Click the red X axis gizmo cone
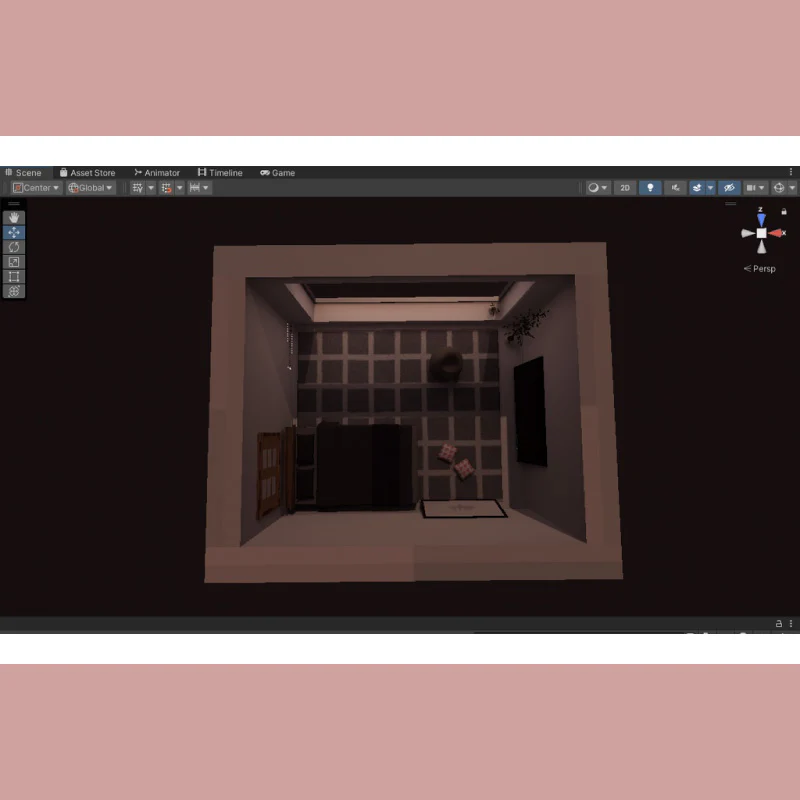800x800 pixels. pyautogui.click(x=776, y=233)
